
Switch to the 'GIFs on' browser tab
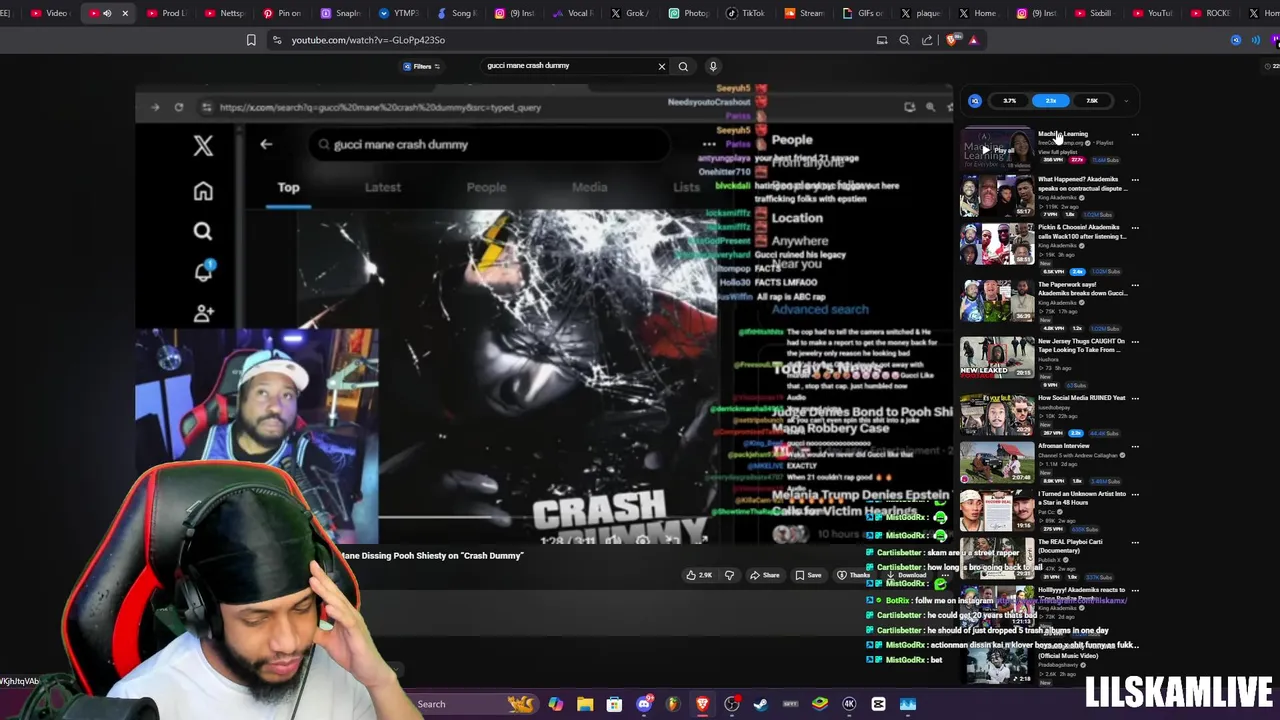[x=862, y=13]
